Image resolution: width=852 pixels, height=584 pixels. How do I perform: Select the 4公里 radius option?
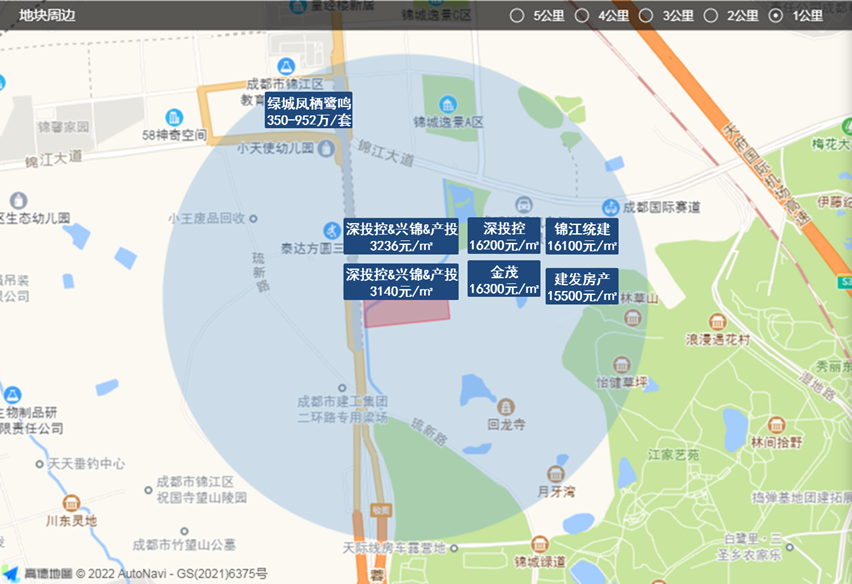[x=582, y=16]
